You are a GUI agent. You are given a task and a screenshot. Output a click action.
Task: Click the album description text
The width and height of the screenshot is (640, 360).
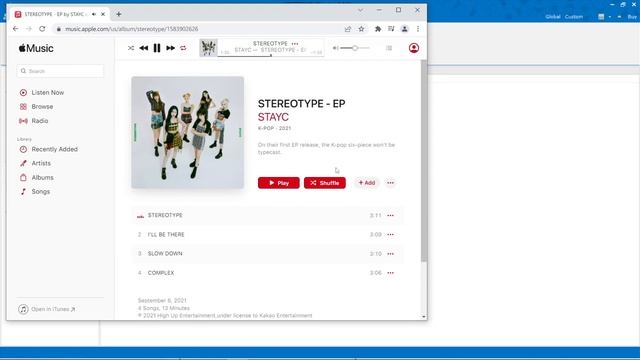[326, 149]
